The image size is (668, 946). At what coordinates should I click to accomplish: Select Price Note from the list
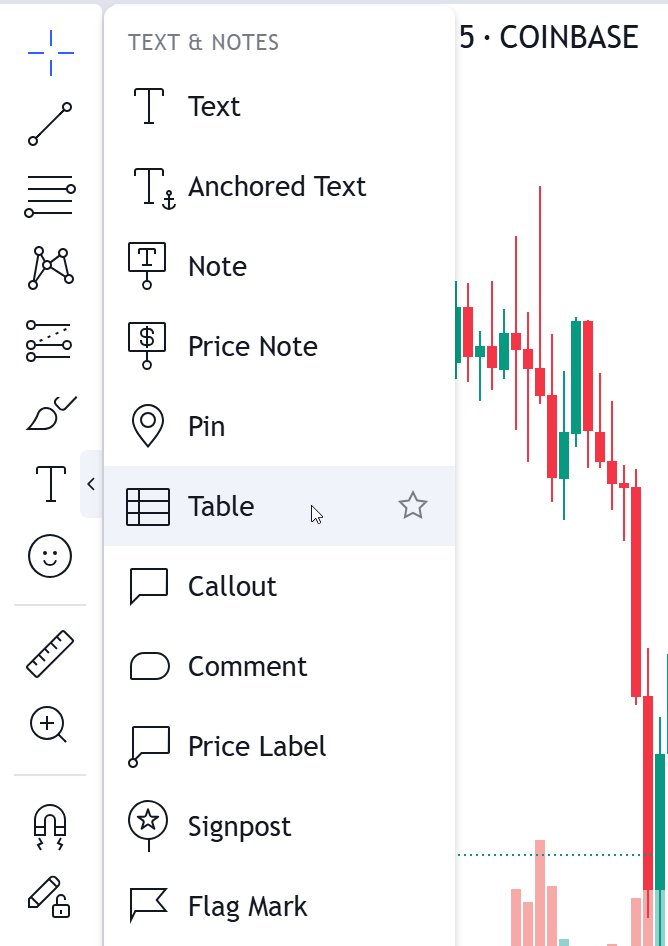click(252, 347)
